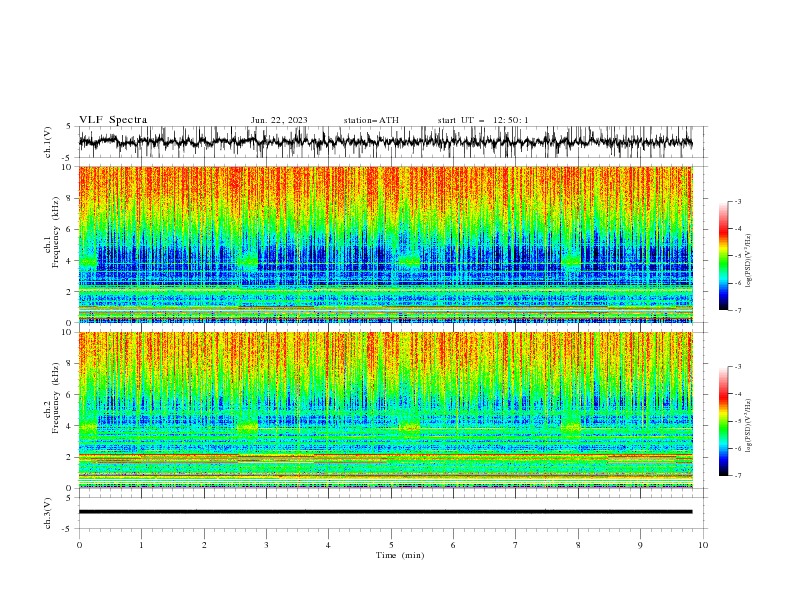This screenshot has width=792, height=612.
Task: Click the log(PSD) label of the ch.1 colorbar
Action: pos(748,261)
